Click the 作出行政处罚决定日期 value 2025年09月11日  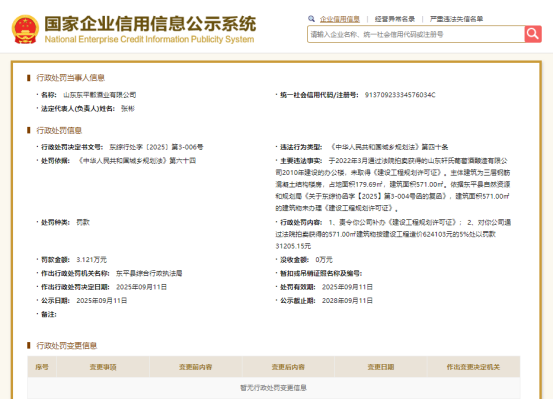(x=141, y=287)
